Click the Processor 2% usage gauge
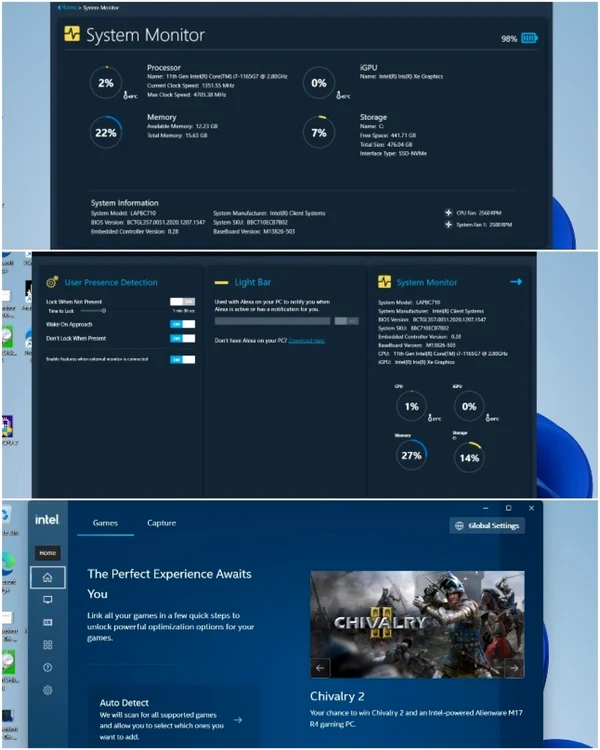Image resolution: width=600 pixels, height=750 pixels. click(x=106, y=83)
